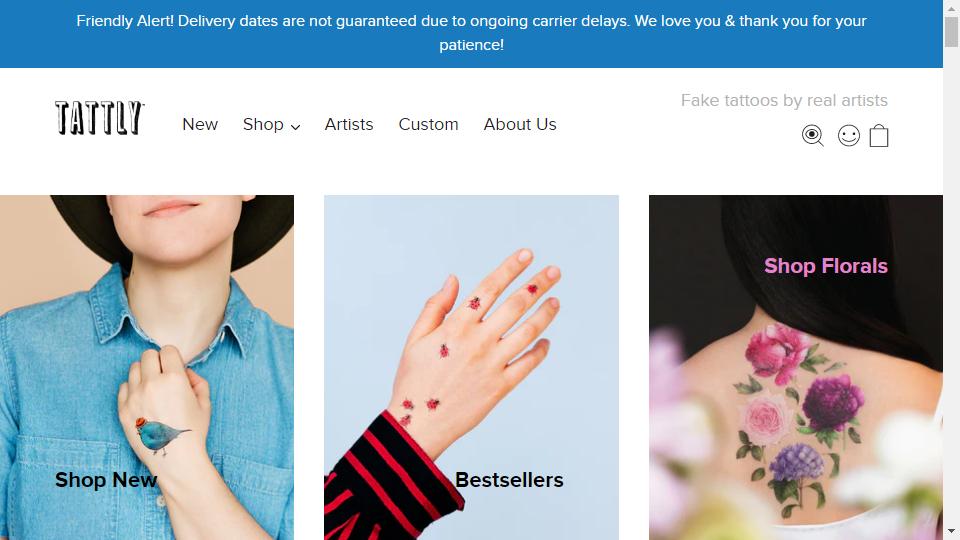Open the ladybug hand tattoo image
Viewport: 960px width, 540px height.
click(471, 367)
